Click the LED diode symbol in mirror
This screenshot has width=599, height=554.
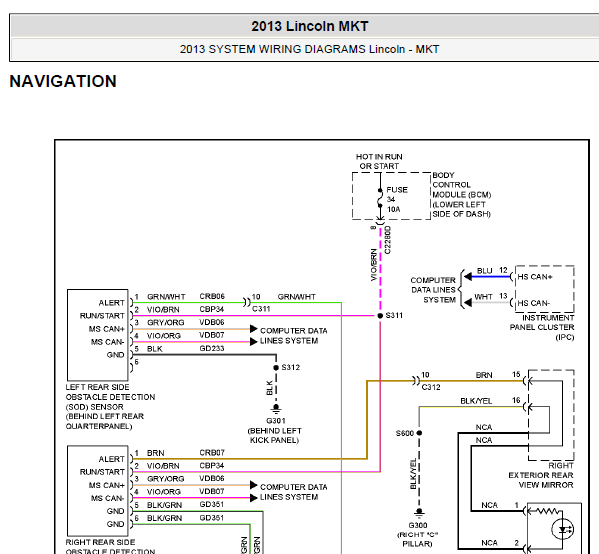pyautogui.click(x=563, y=529)
